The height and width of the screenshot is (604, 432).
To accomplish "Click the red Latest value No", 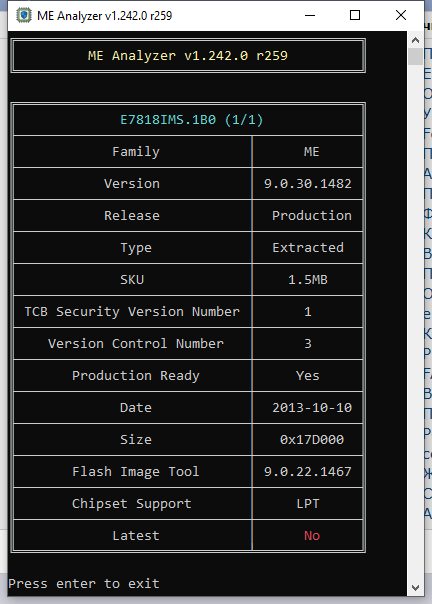I will pos(312,535).
